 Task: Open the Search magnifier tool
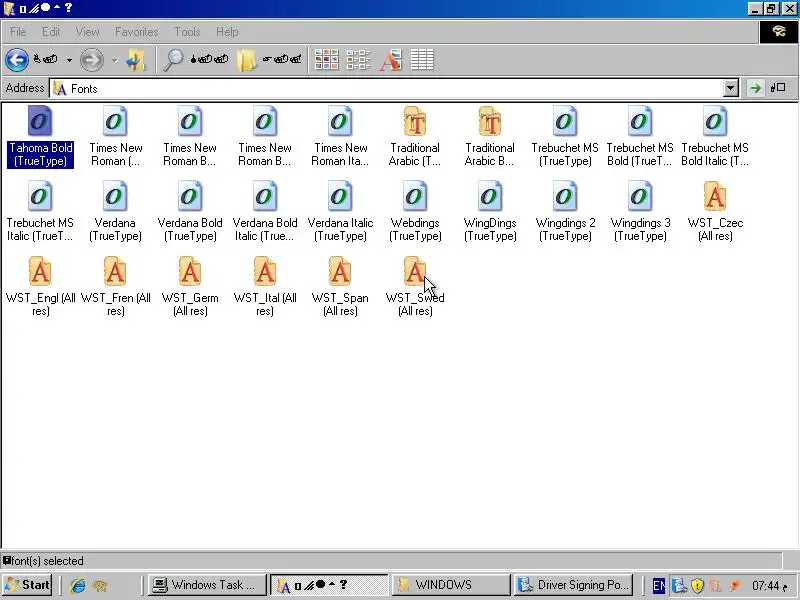[x=173, y=60]
